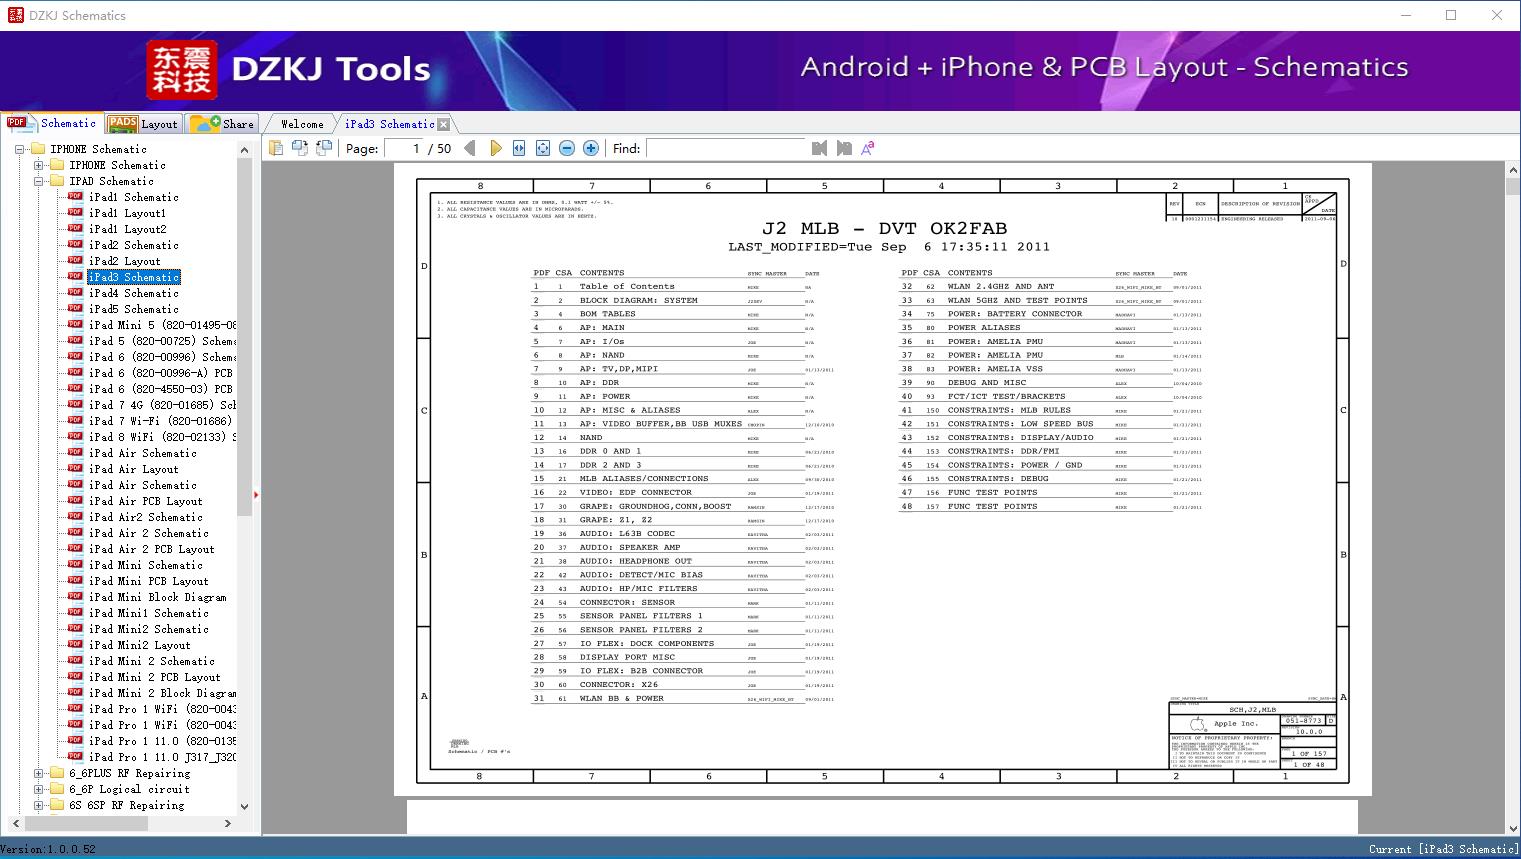Click the document viewer scroll up arrow
Viewport: 1521px width, 859px height.
[1512, 172]
